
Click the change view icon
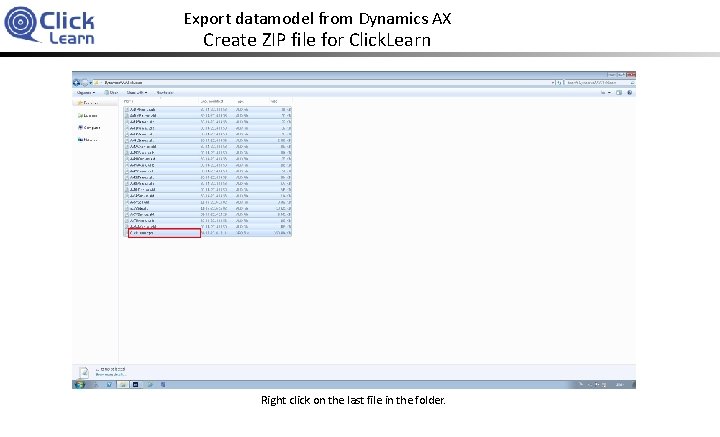(x=603, y=93)
